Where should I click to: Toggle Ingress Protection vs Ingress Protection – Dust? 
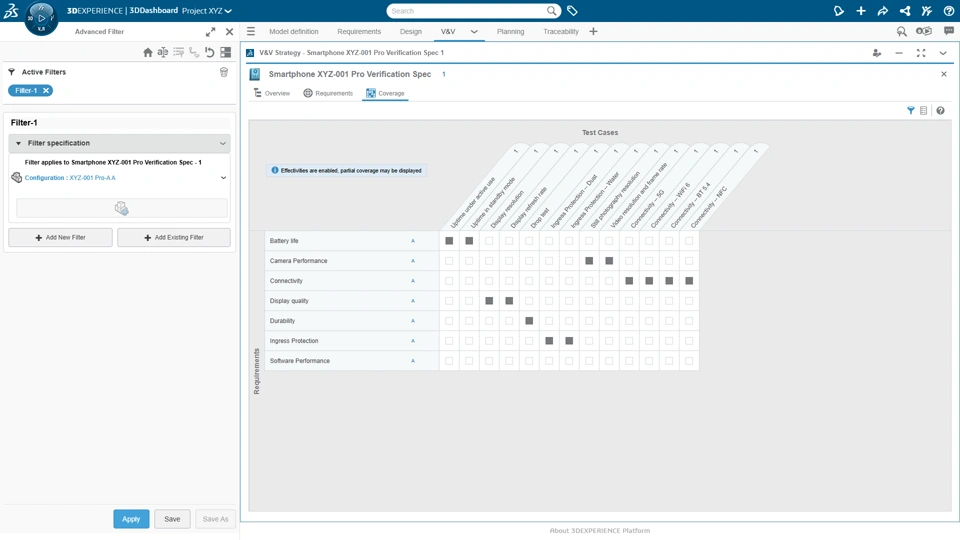coord(549,341)
